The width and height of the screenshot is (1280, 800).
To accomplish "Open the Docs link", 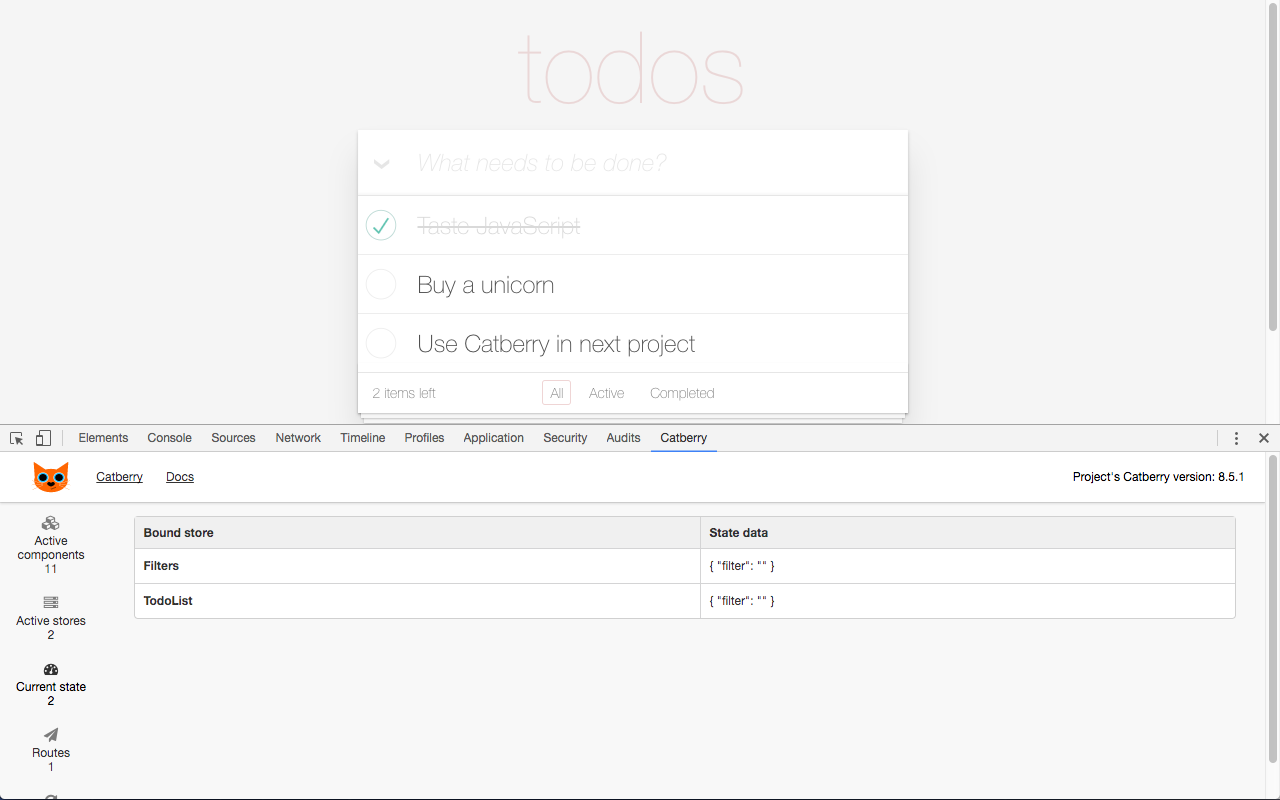I will (180, 477).
